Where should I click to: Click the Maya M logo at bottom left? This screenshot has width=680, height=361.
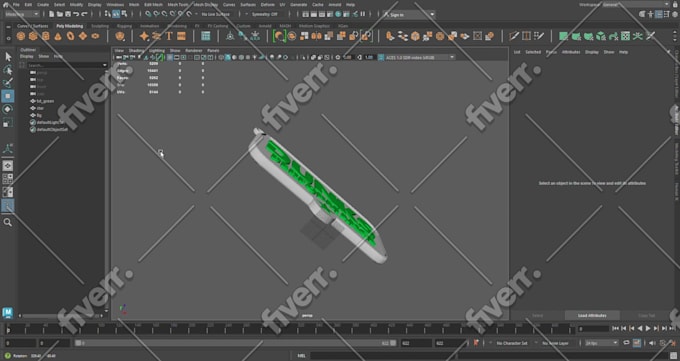point(8,312)
